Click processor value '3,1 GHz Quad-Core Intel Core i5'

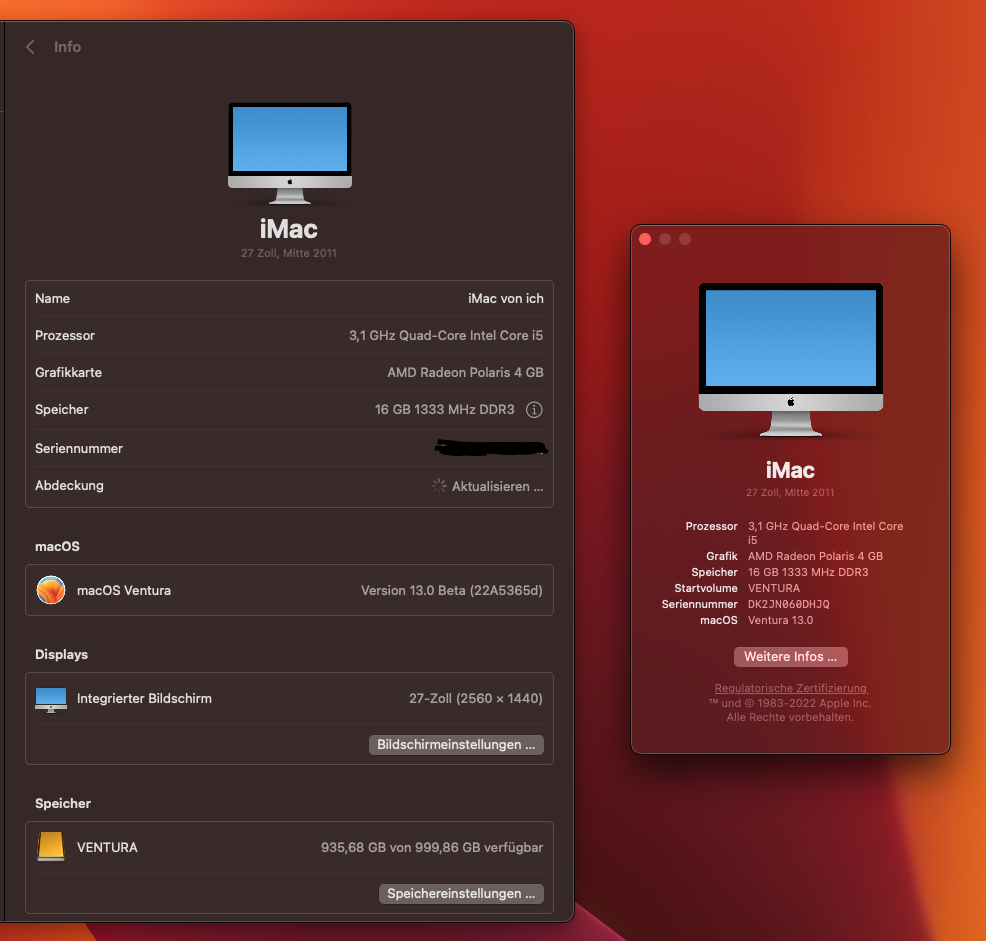tap(446, 335)
